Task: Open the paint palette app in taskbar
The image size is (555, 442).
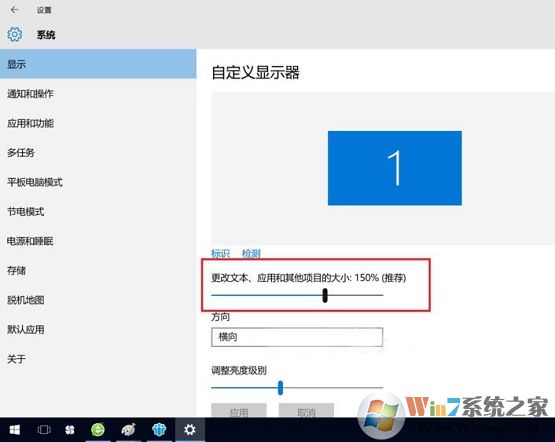Action: pos(128,430)
